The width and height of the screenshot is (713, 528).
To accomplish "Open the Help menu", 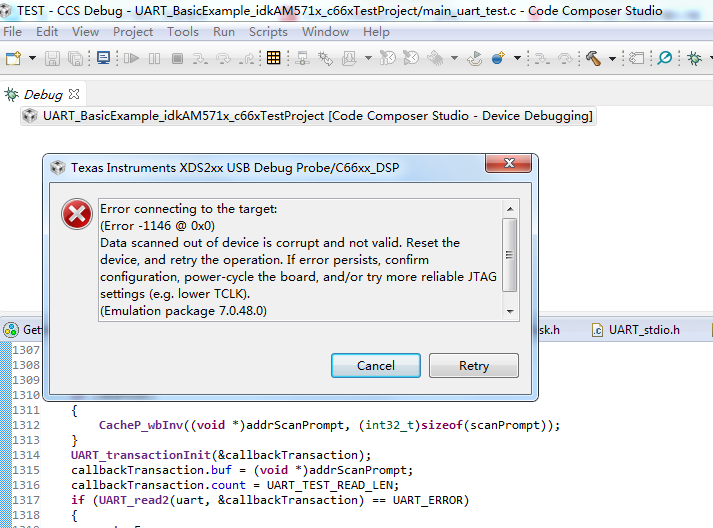I will coord(376,32).
